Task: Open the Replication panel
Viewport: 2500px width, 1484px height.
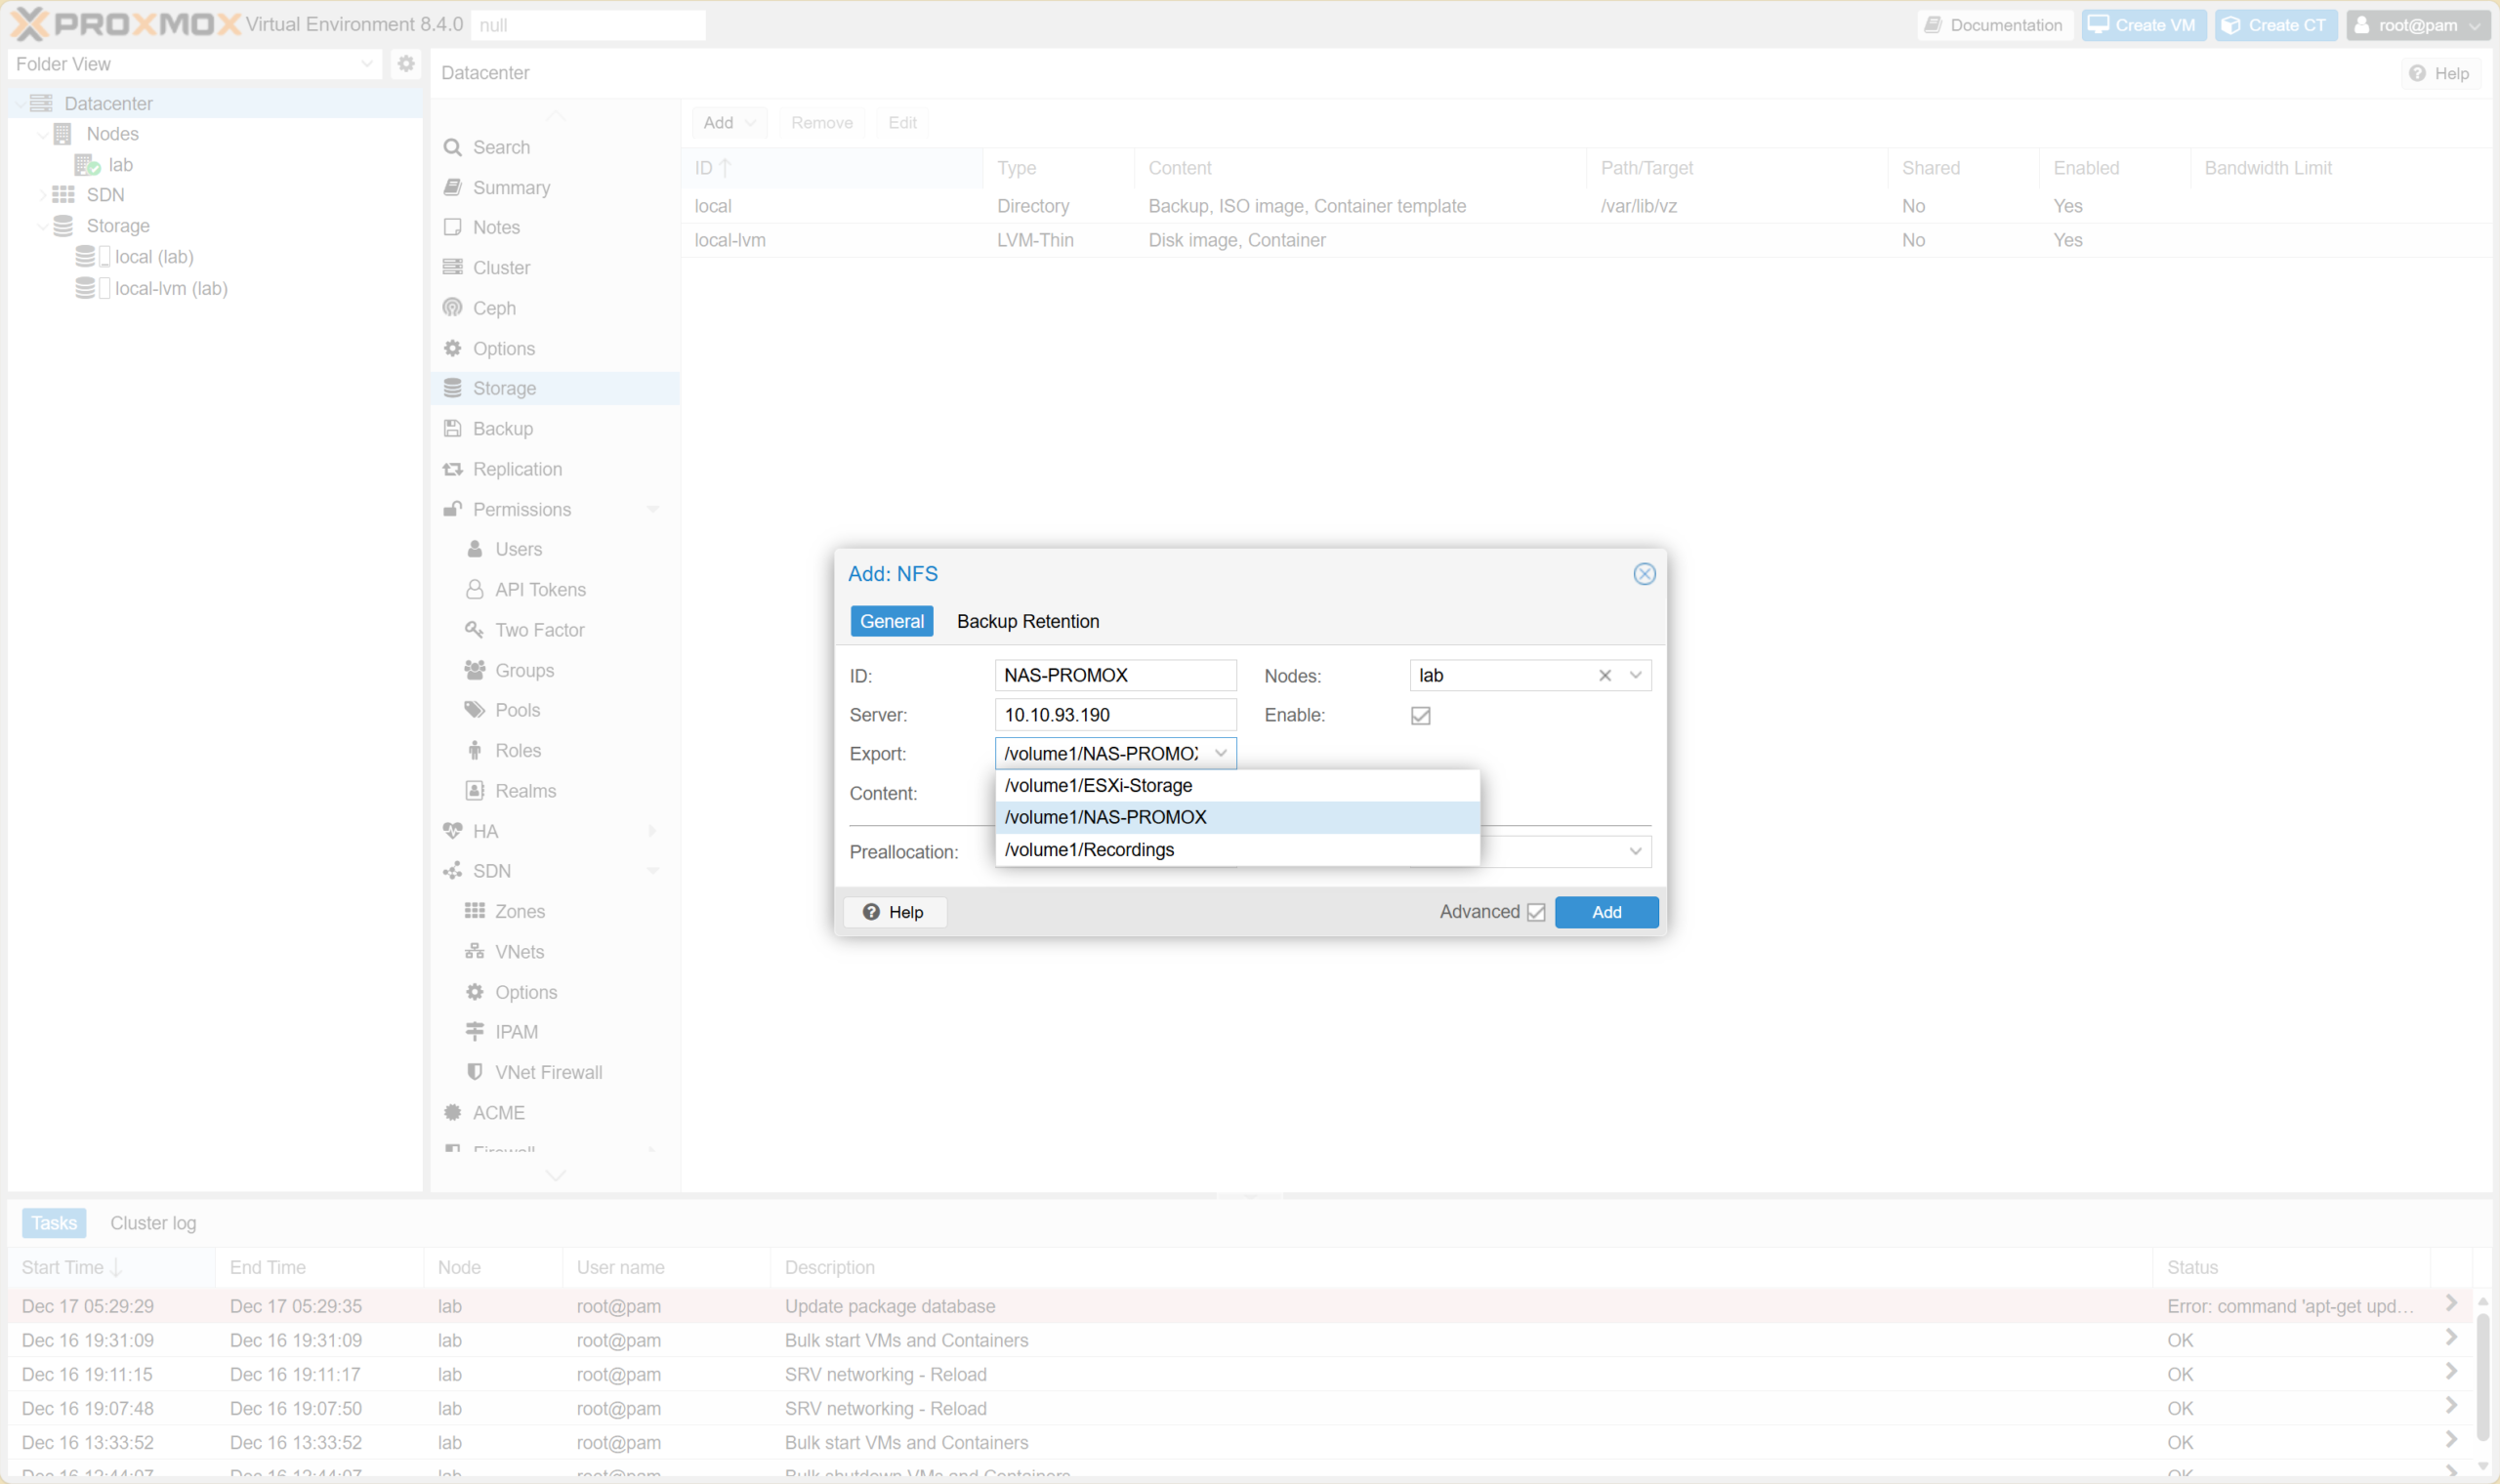Action: point(516,468)
